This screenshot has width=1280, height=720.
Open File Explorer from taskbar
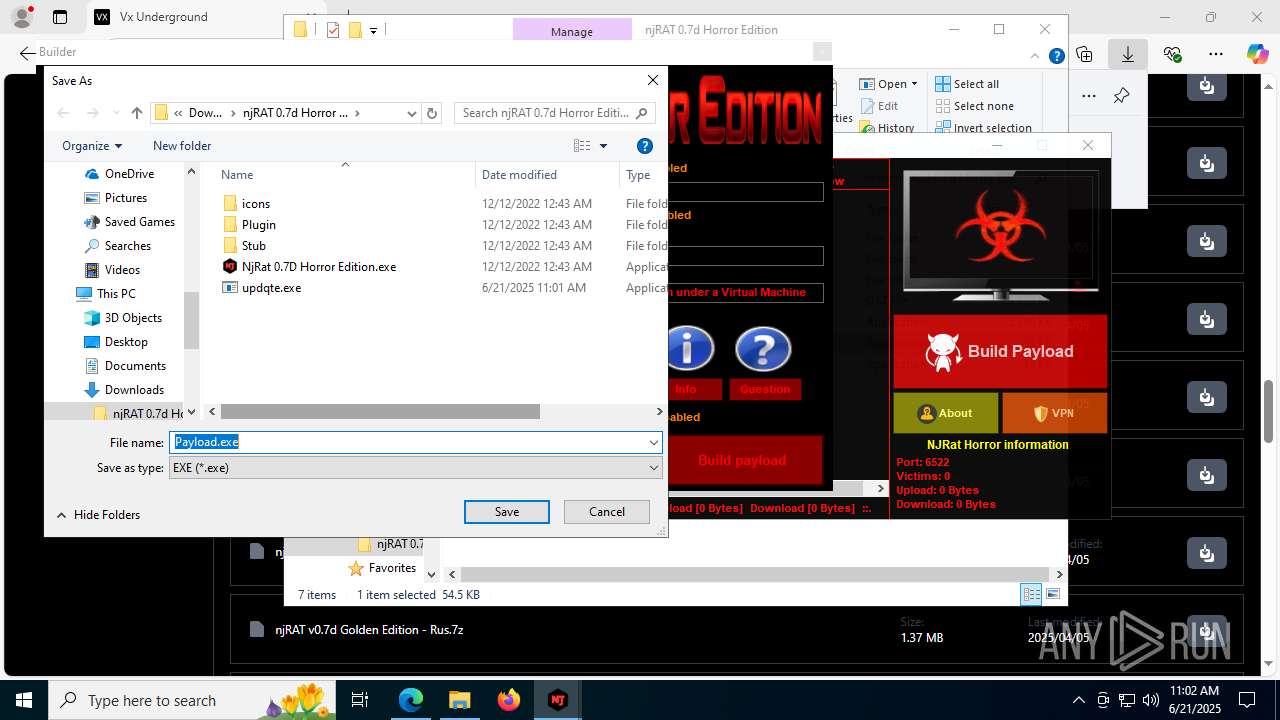[x=460, y=700]
